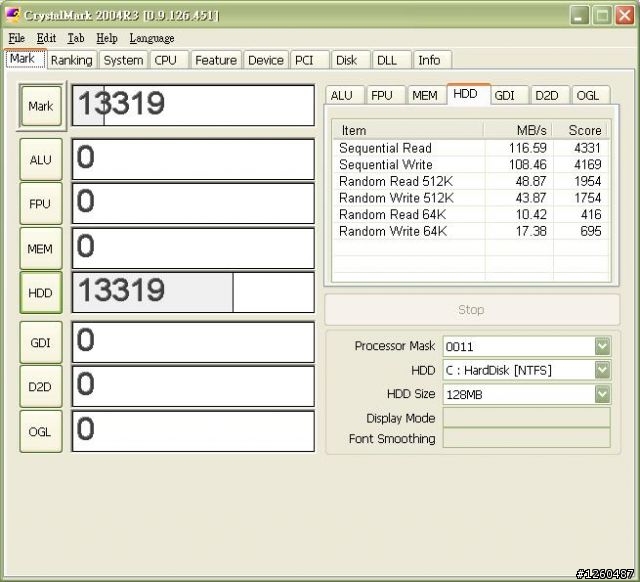This screenshot has width=640, height=582.
Task: Click the total Mark score bar
Action: [x=193, y=105]
